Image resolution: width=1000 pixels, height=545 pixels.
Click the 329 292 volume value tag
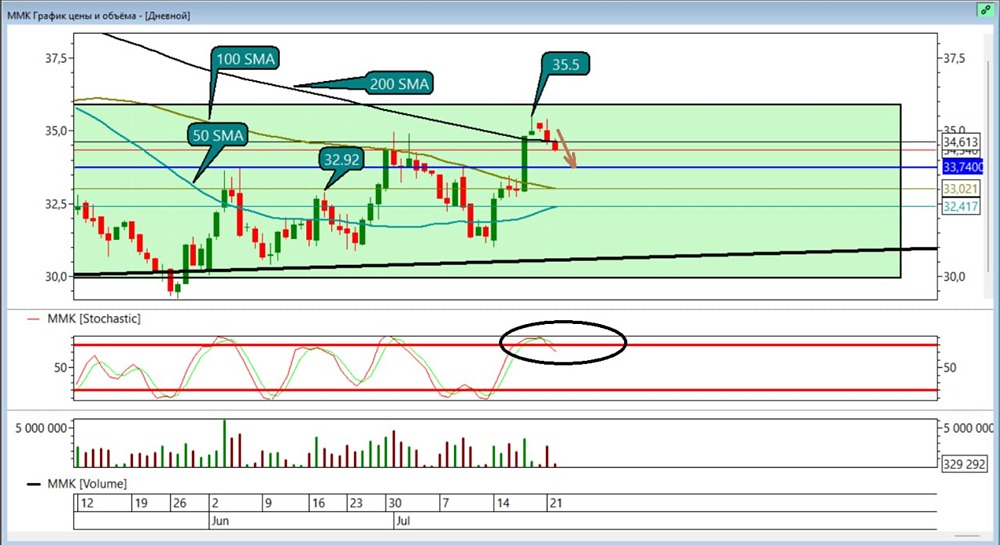[x=965, y=464]
